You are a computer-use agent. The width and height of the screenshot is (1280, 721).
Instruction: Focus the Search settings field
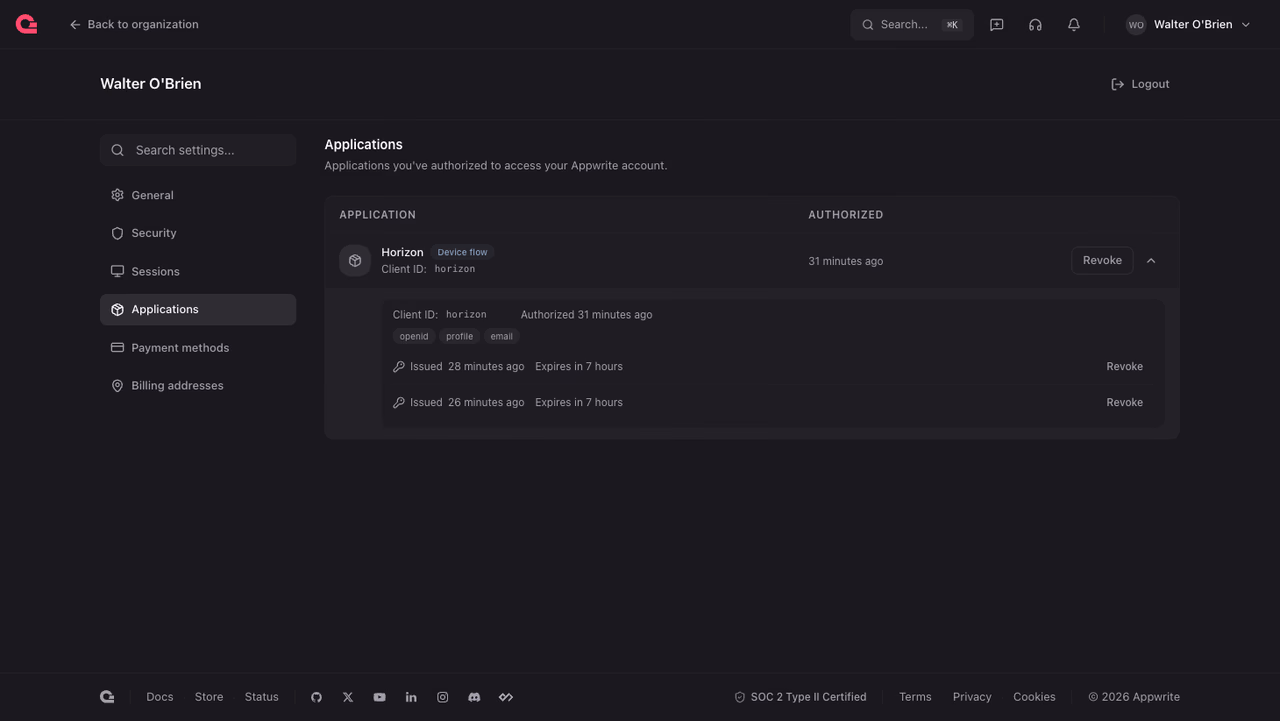[198, 150]
